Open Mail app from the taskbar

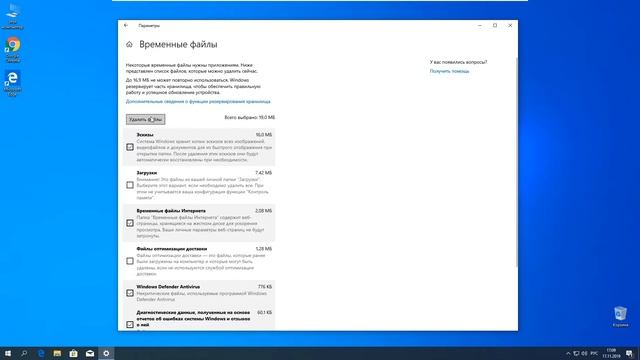coord(90,353)
